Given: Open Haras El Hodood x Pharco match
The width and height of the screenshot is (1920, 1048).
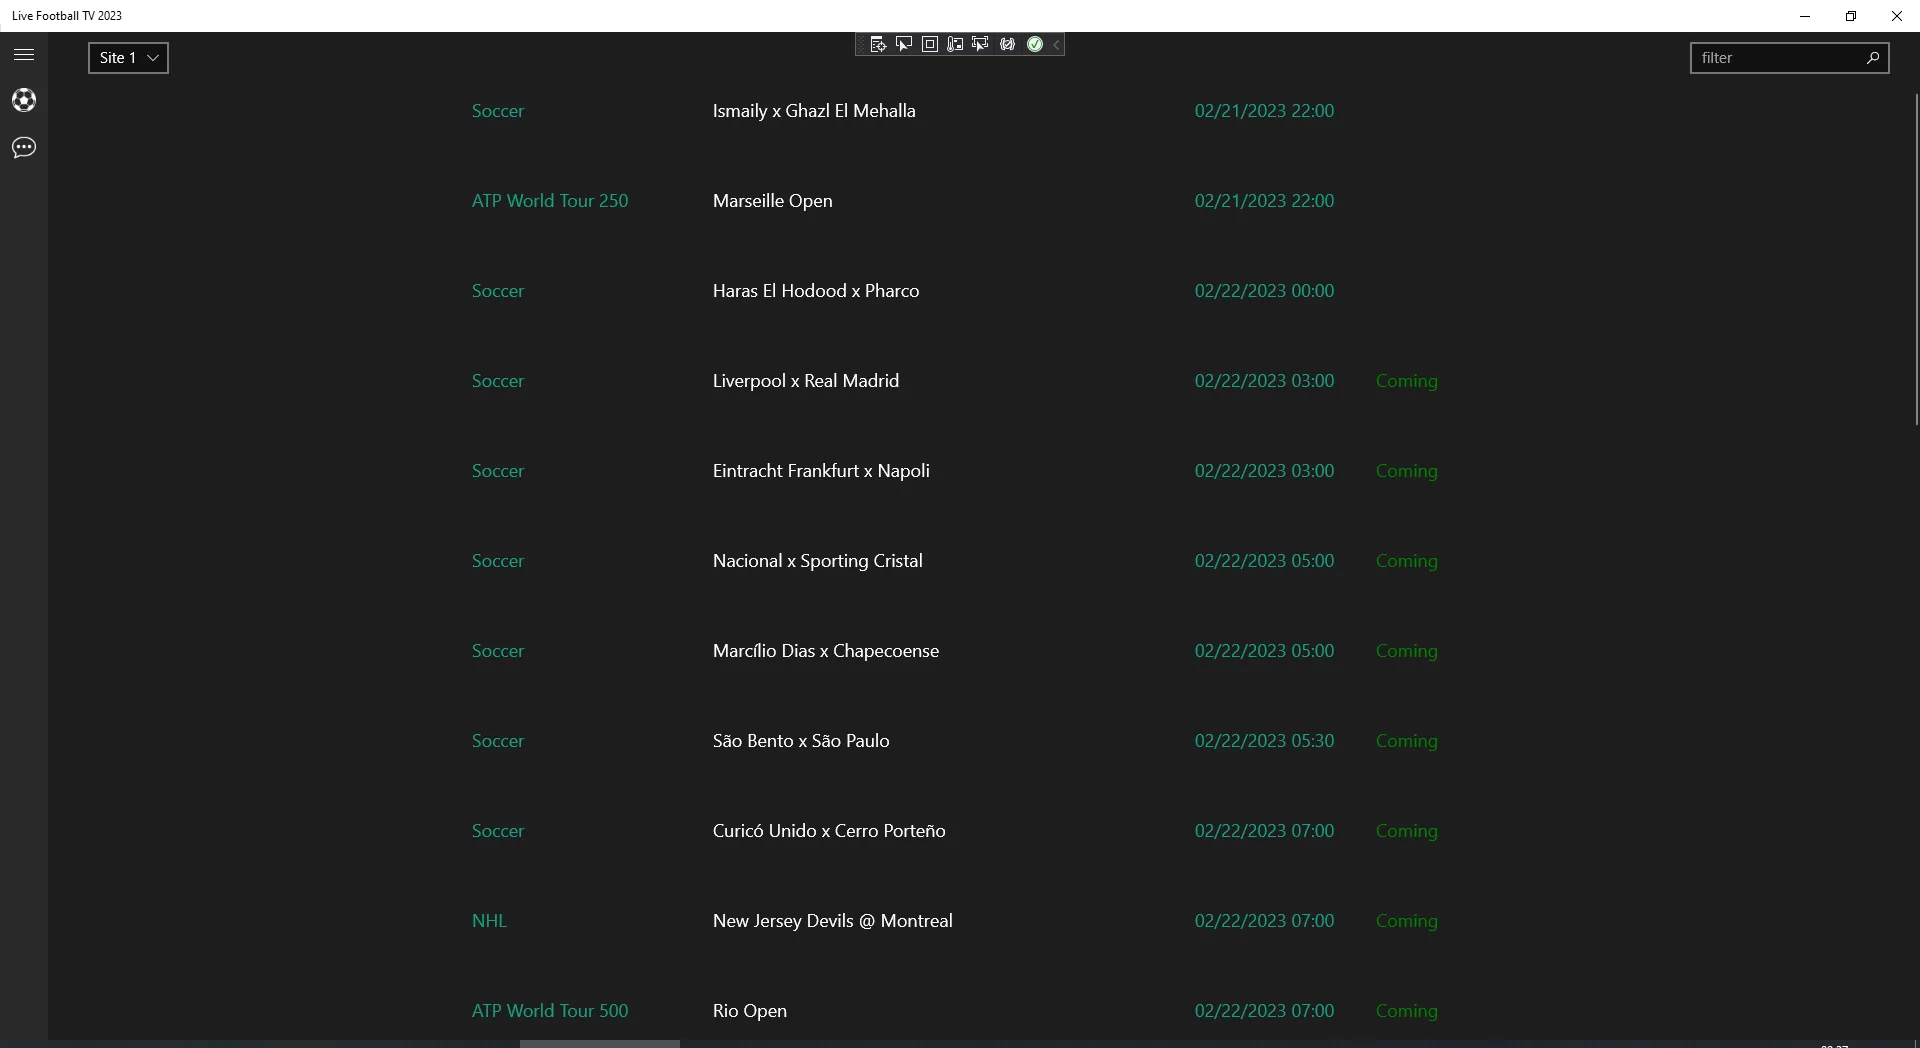Looking at the screenshot, I should point(816,291).
